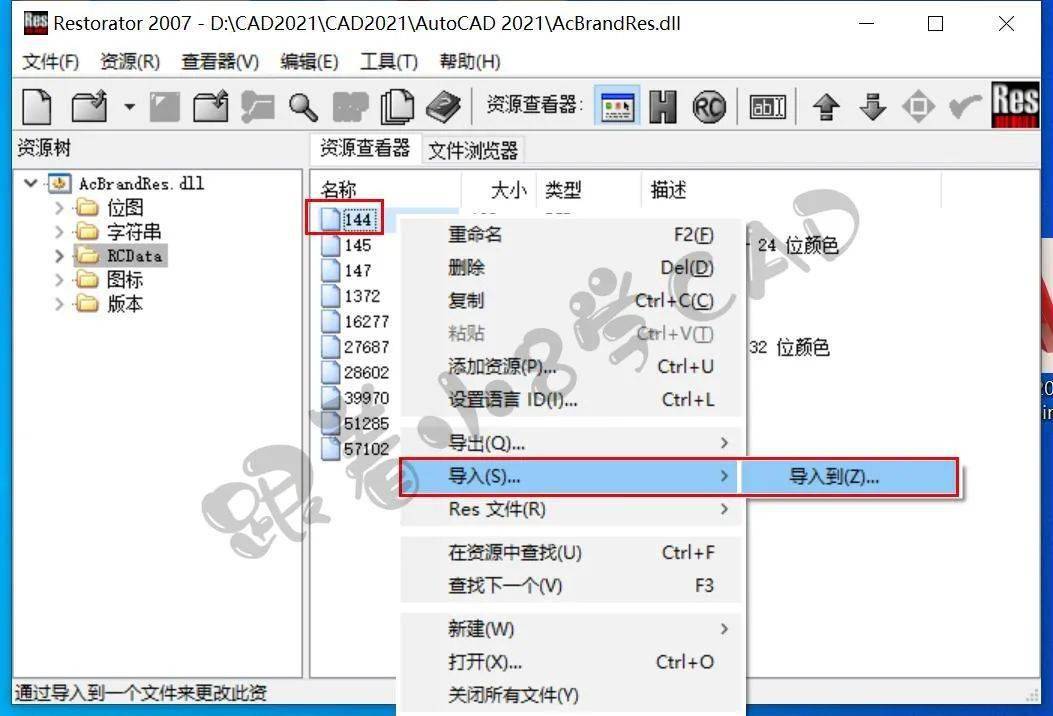Open the string editor abI icon
This screenshot has height=716, width=1053.
coord(766,105)
